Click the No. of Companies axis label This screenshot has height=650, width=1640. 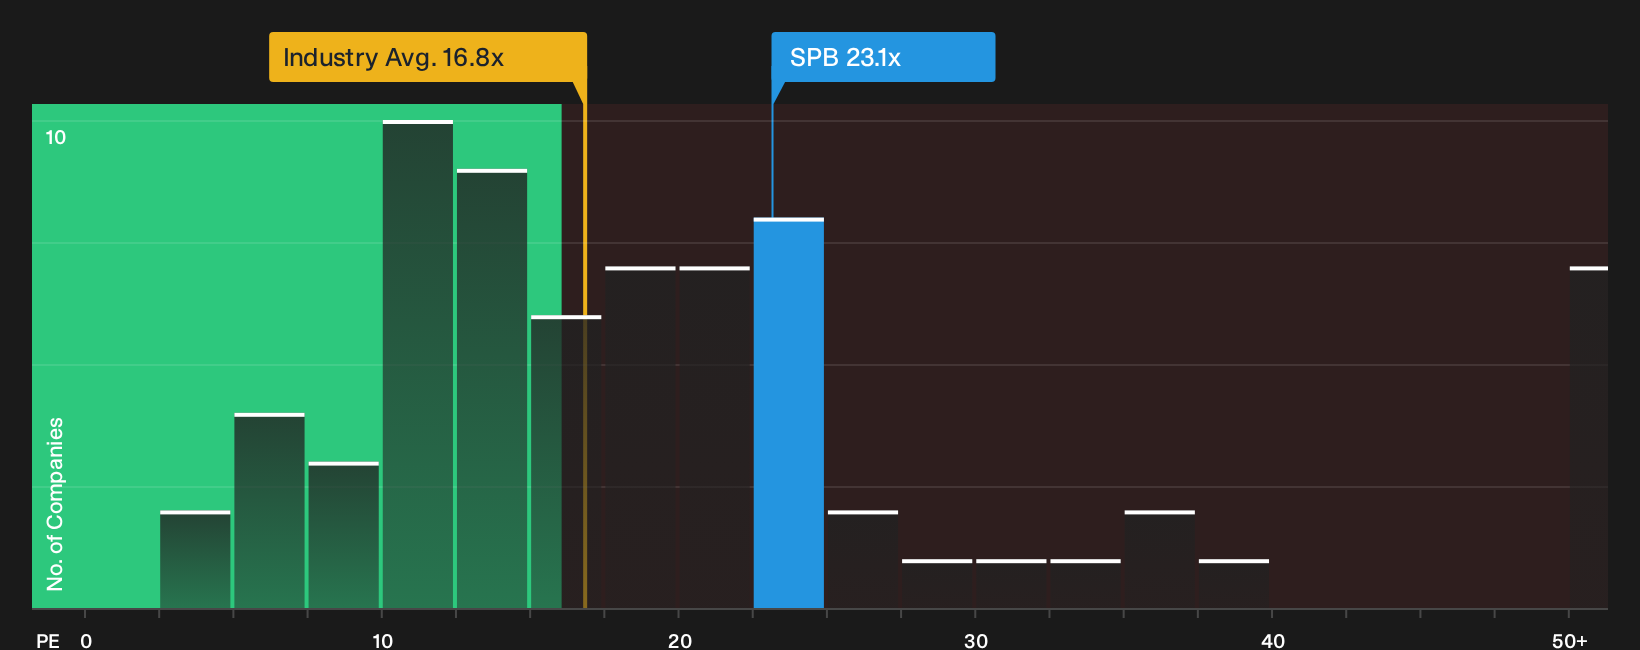[55, 503]
